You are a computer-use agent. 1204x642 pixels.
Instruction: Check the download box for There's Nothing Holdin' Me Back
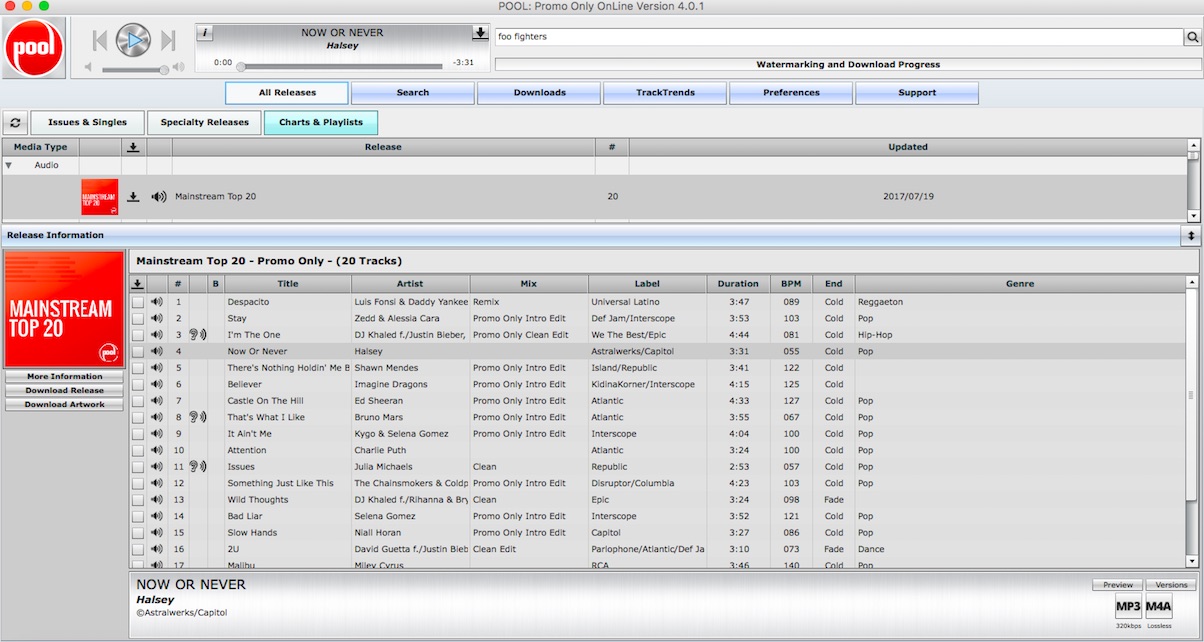coord(138,367)
